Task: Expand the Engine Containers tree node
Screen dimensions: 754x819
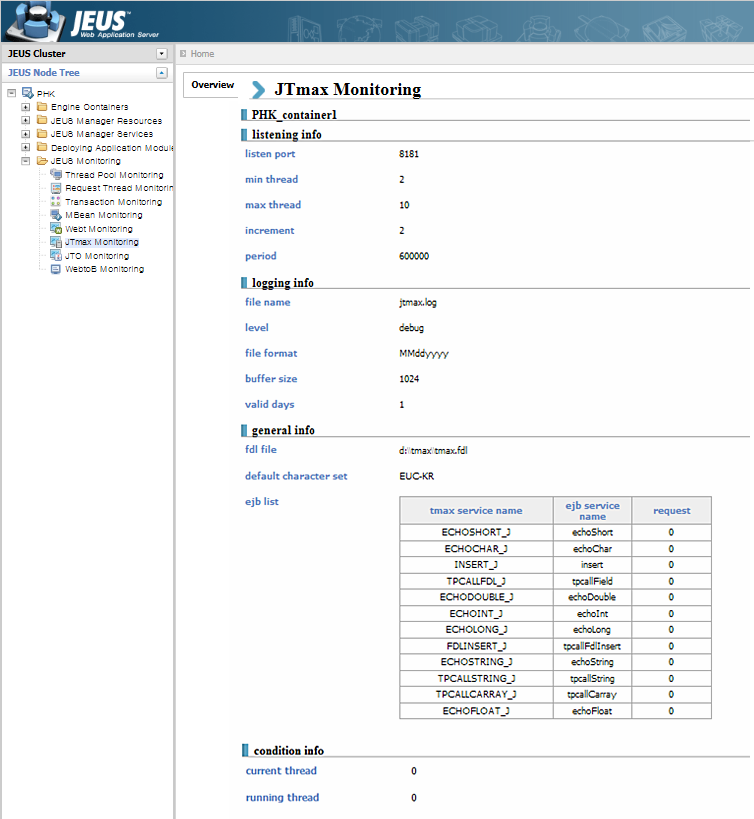Action: pyautogui.click(x=26, y=107)
